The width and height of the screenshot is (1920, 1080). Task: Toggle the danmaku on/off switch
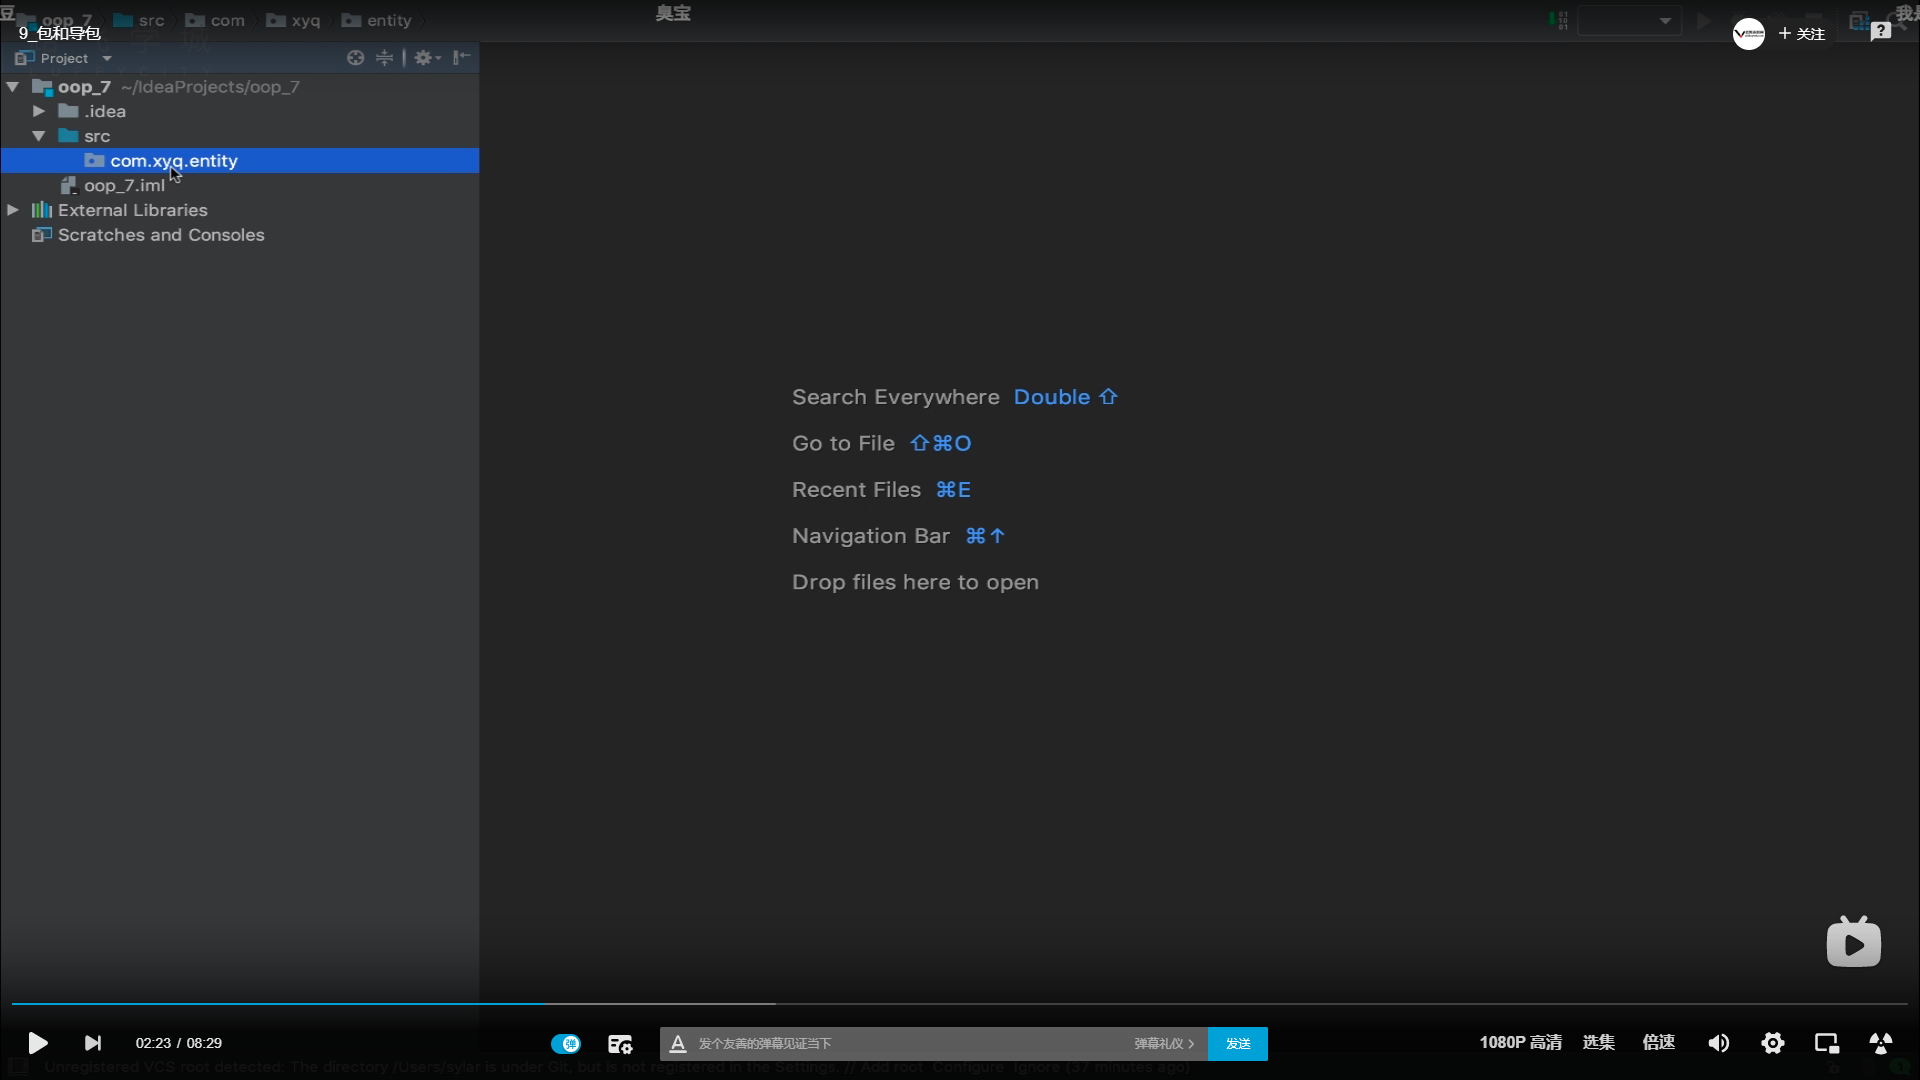click(565, 1043)
